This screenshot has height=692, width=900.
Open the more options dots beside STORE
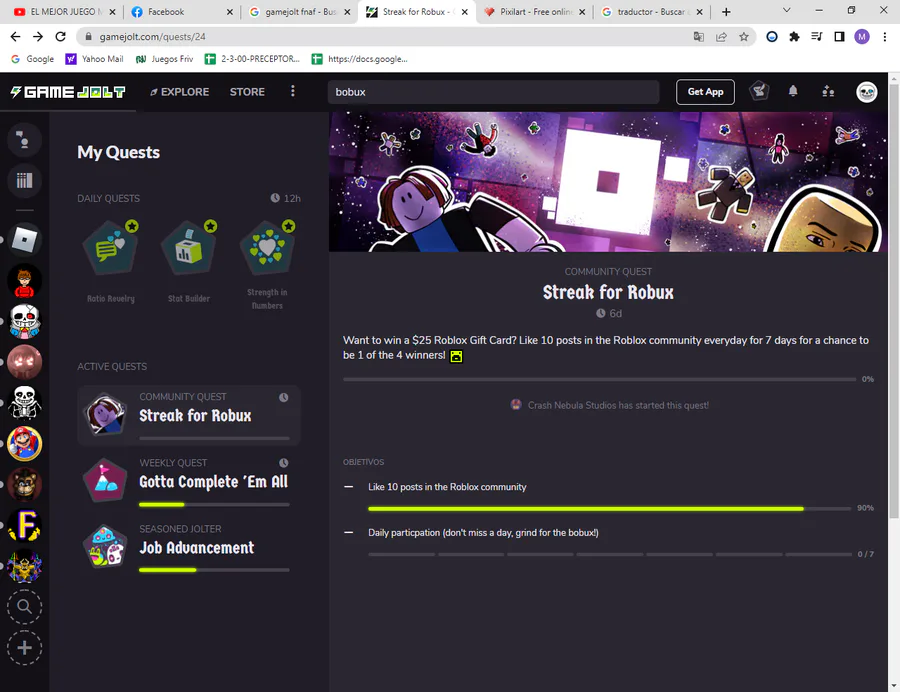pyautogui.click(x=293, y=91)
